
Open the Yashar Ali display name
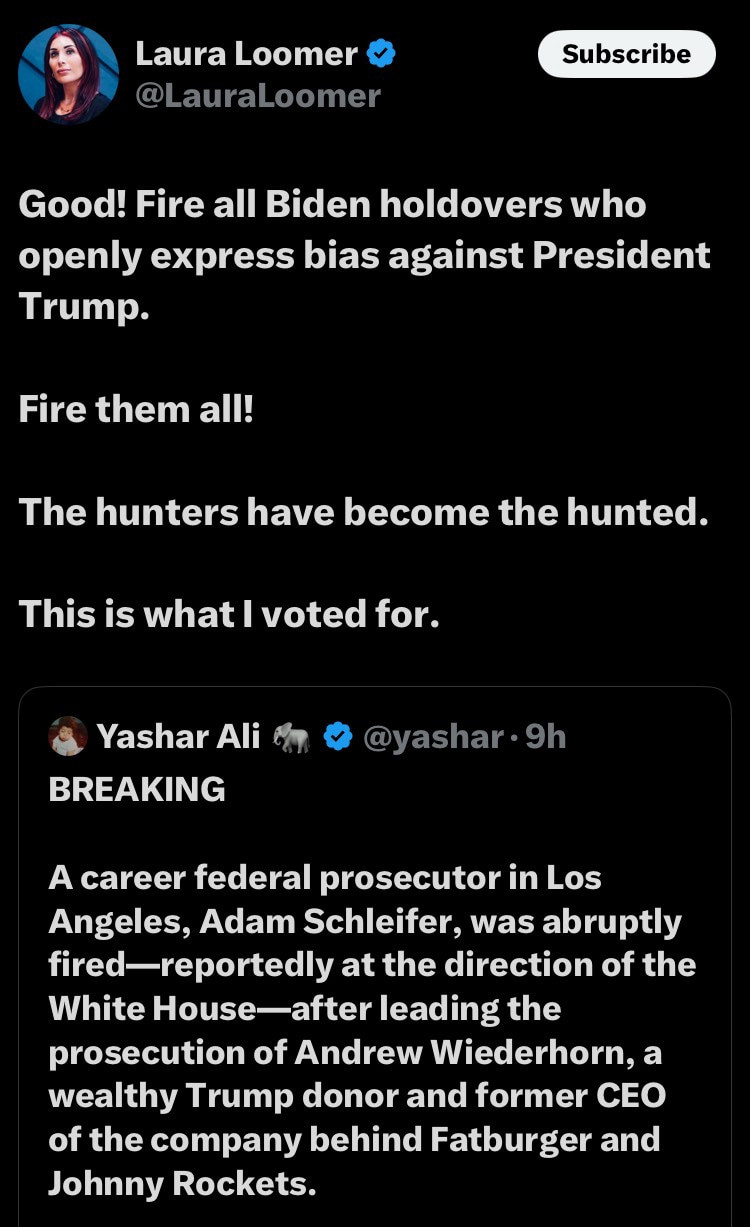click(178, 737)
